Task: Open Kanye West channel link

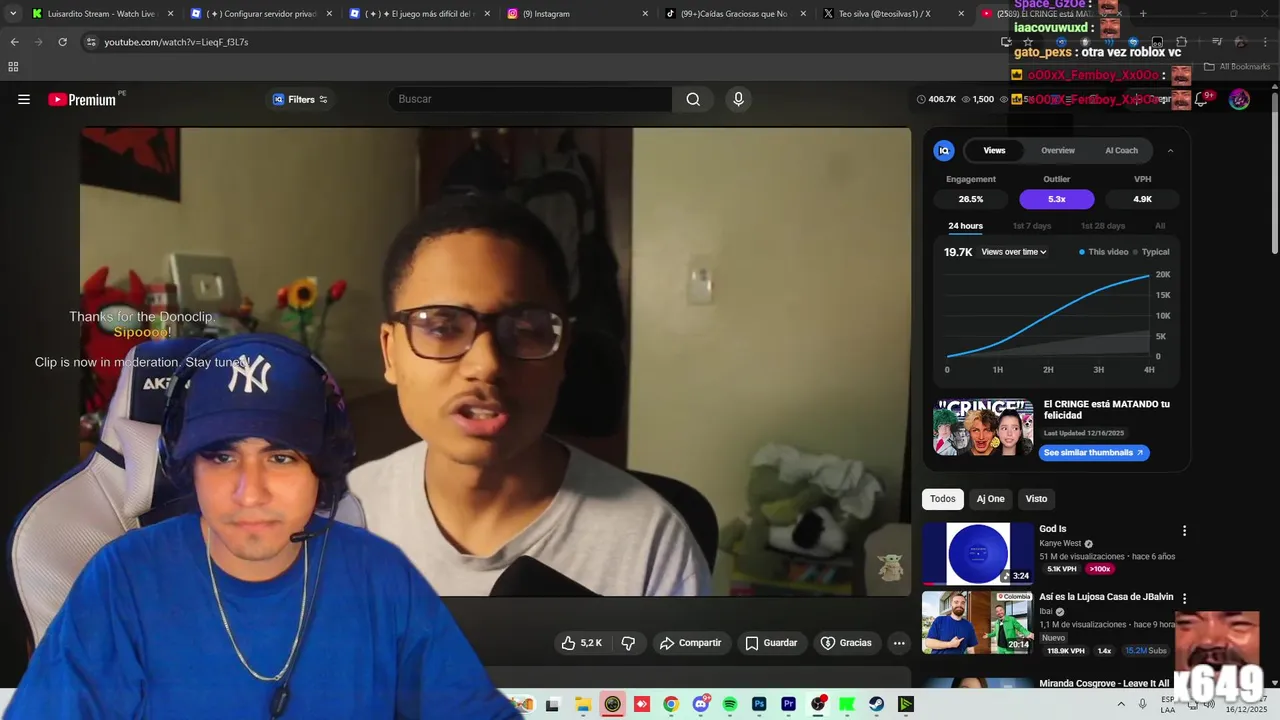Action: point(1060,543)
